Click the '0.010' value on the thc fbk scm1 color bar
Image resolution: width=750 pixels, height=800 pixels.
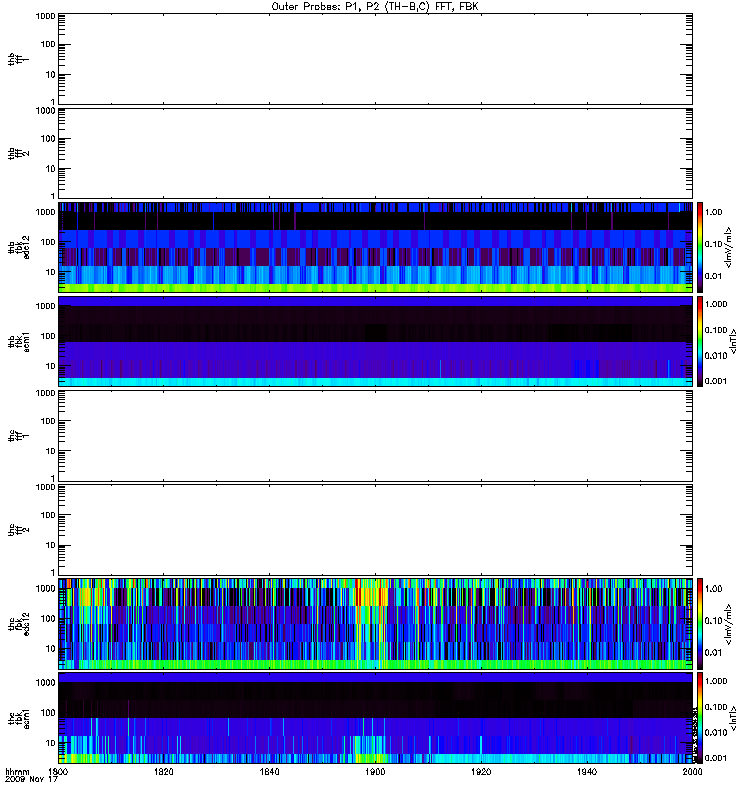pos(716,733)
